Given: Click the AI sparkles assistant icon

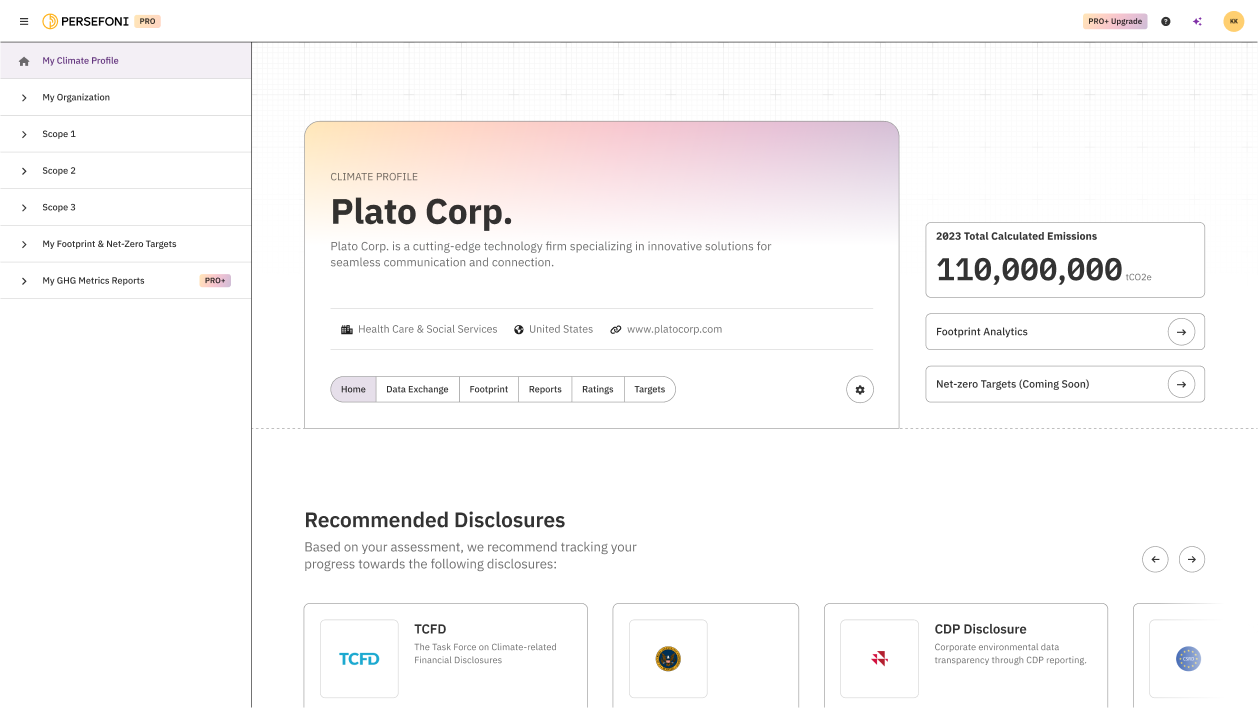Looking at the screenshot, I should (x=1197, y=20).
